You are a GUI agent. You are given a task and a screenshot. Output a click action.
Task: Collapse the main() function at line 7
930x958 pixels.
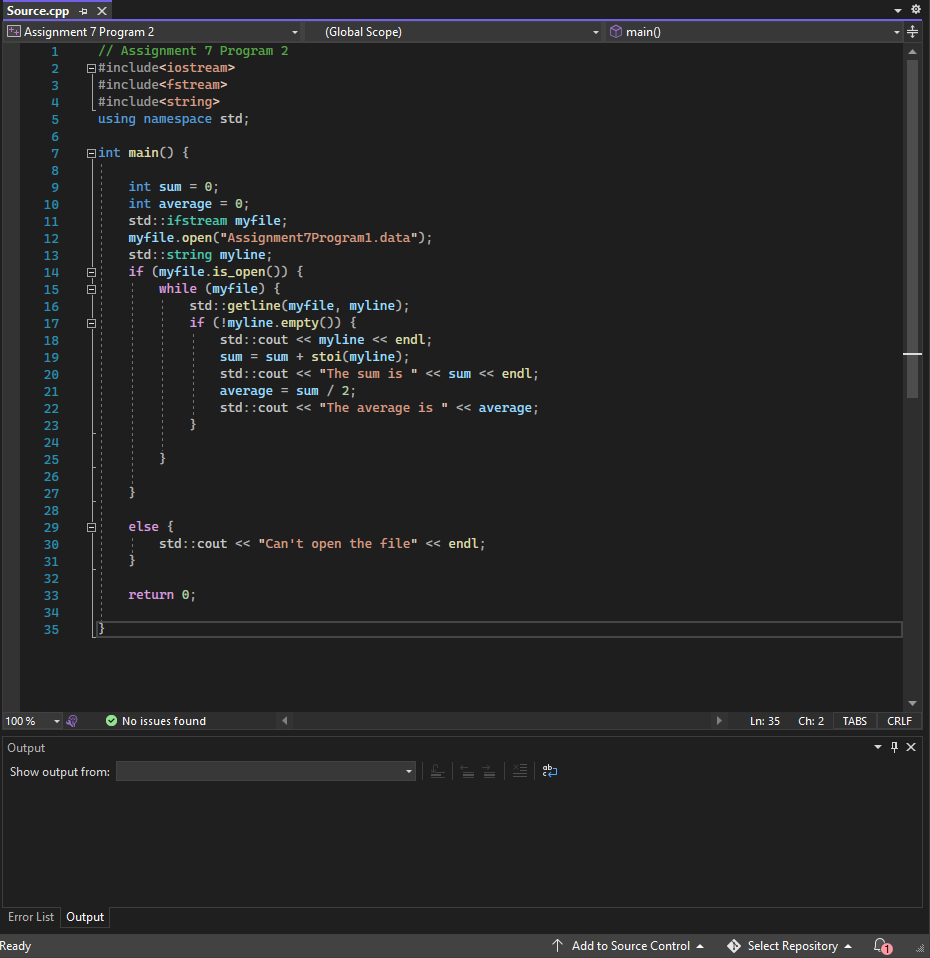(x=90, y=152)
